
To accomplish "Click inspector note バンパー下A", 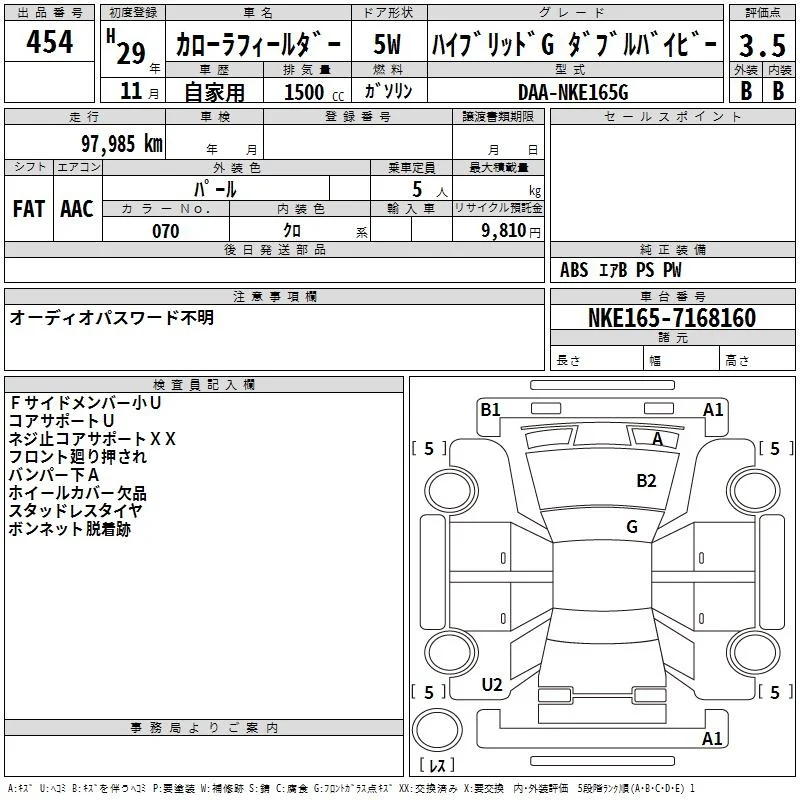I will 54,474.
